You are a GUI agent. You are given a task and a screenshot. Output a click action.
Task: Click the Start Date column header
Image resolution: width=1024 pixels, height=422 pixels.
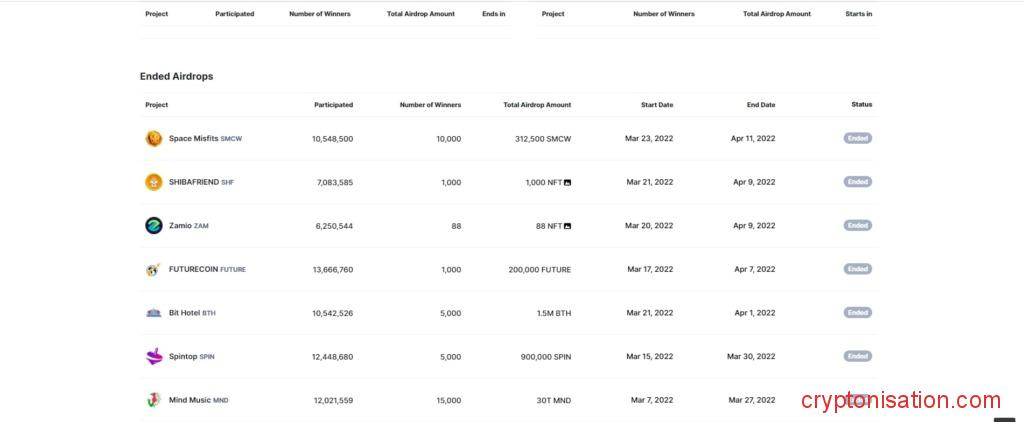pos(657,105)
